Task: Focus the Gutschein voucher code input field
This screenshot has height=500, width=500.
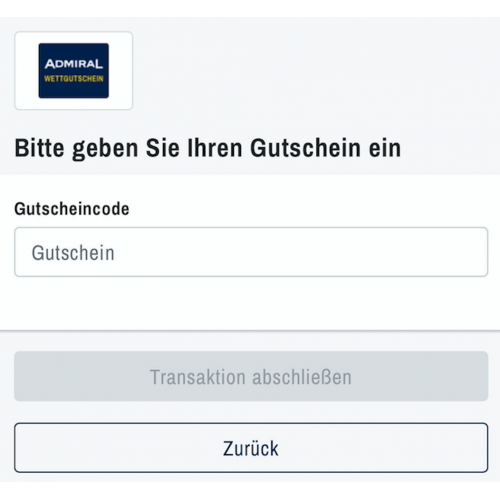Action: (x=251, y=252)
